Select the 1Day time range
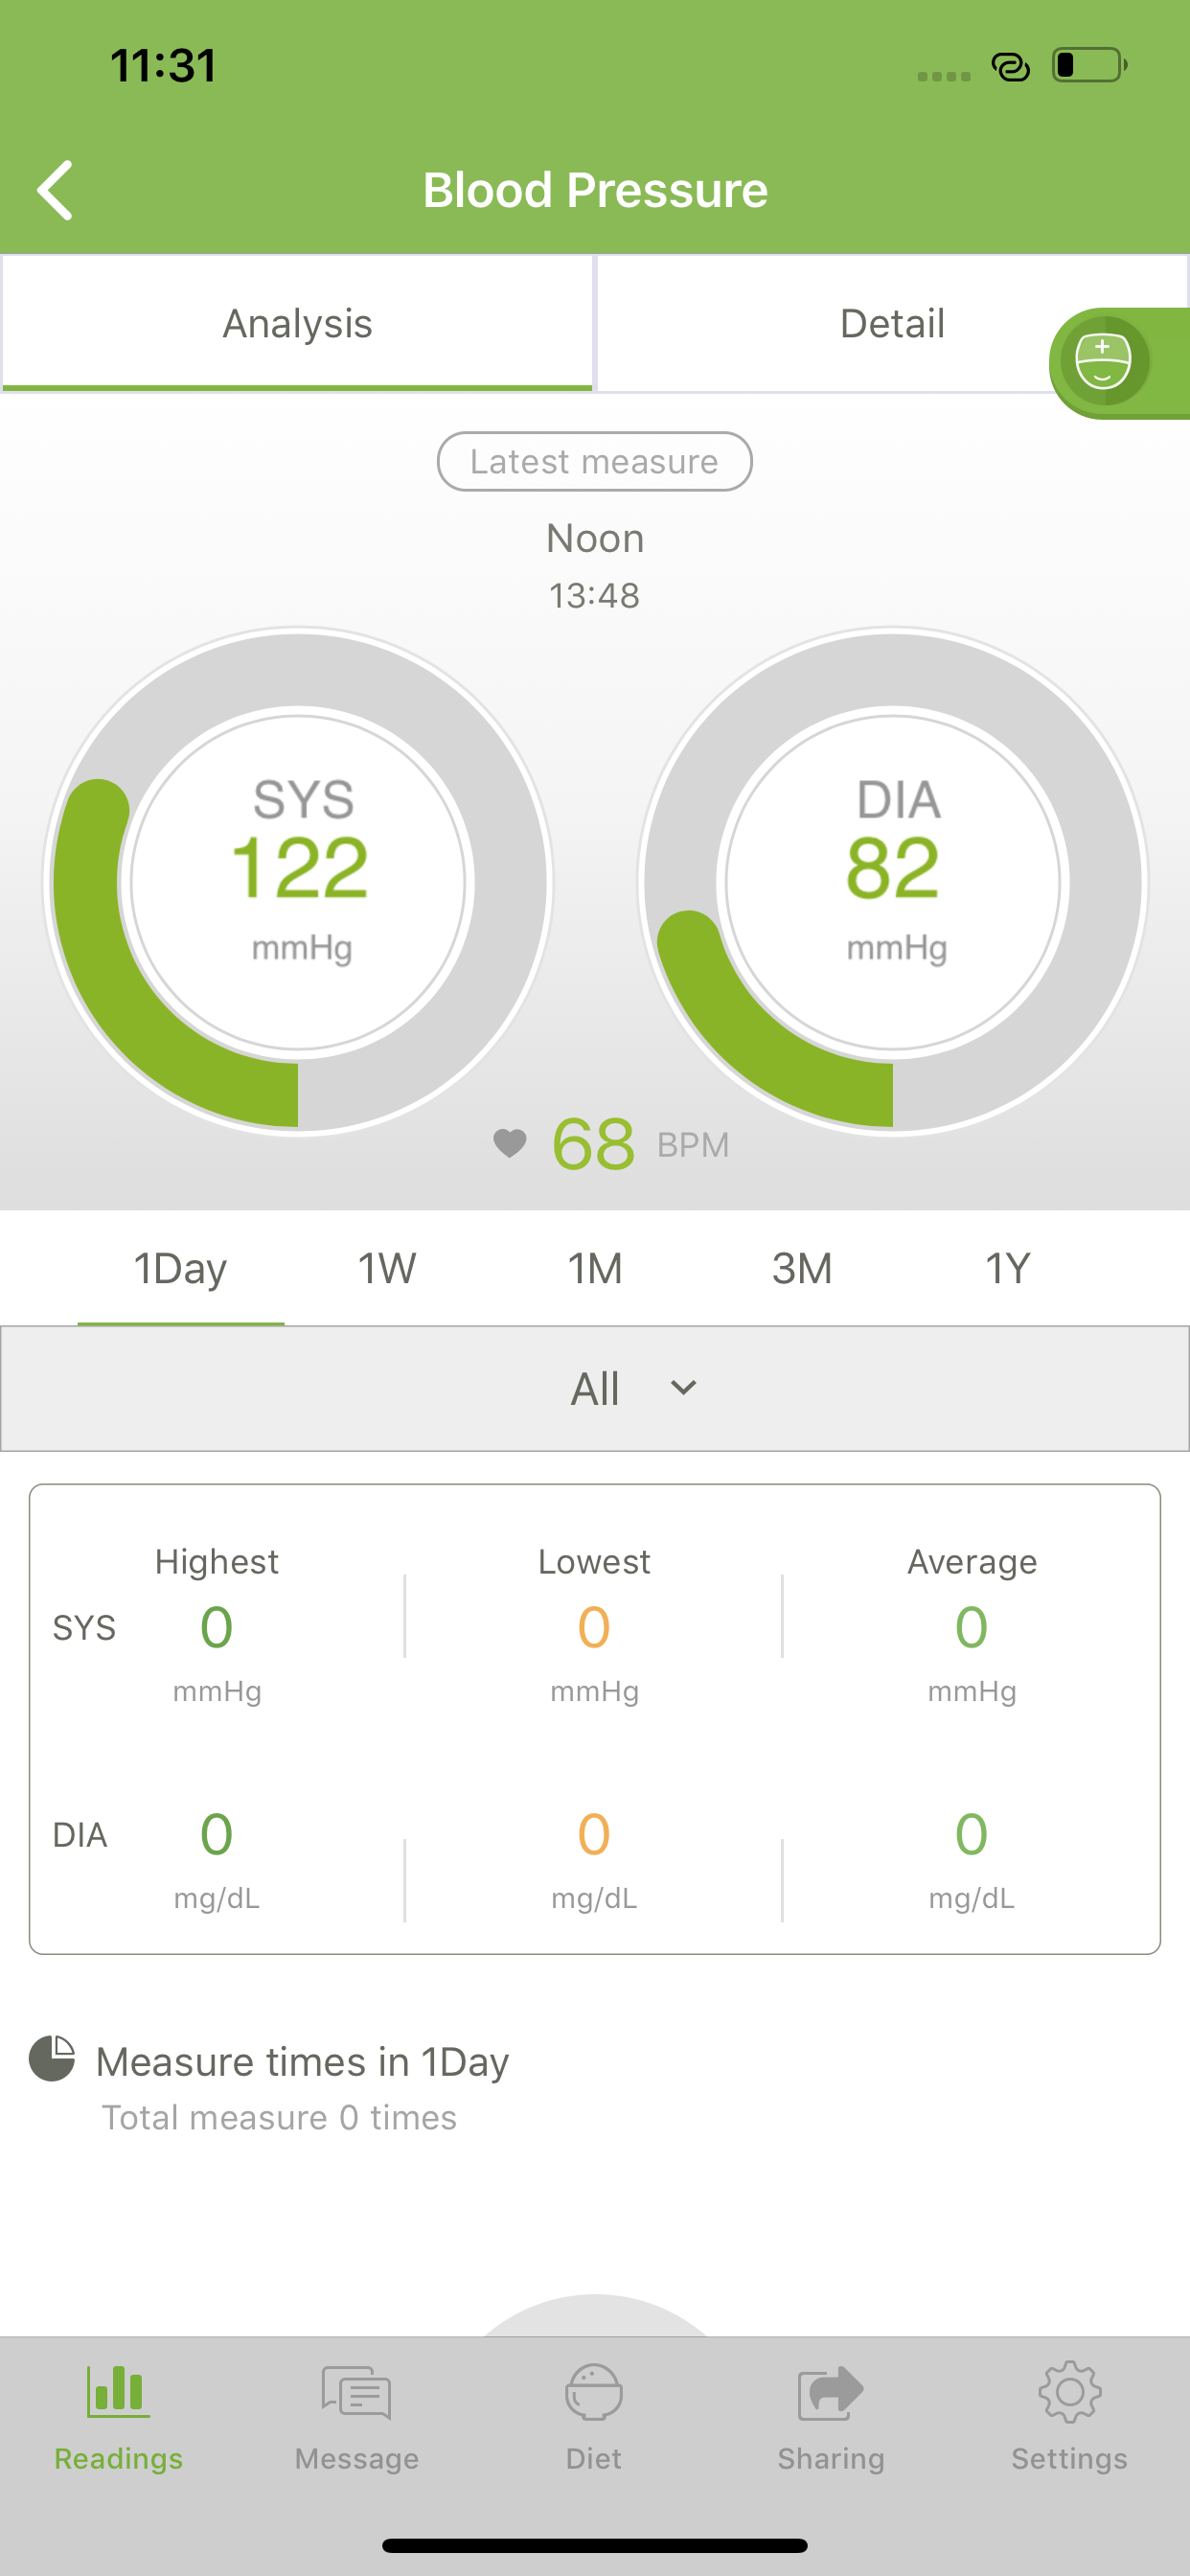The height and width of the screenshot is (2576, 1190). (181, 1268)
